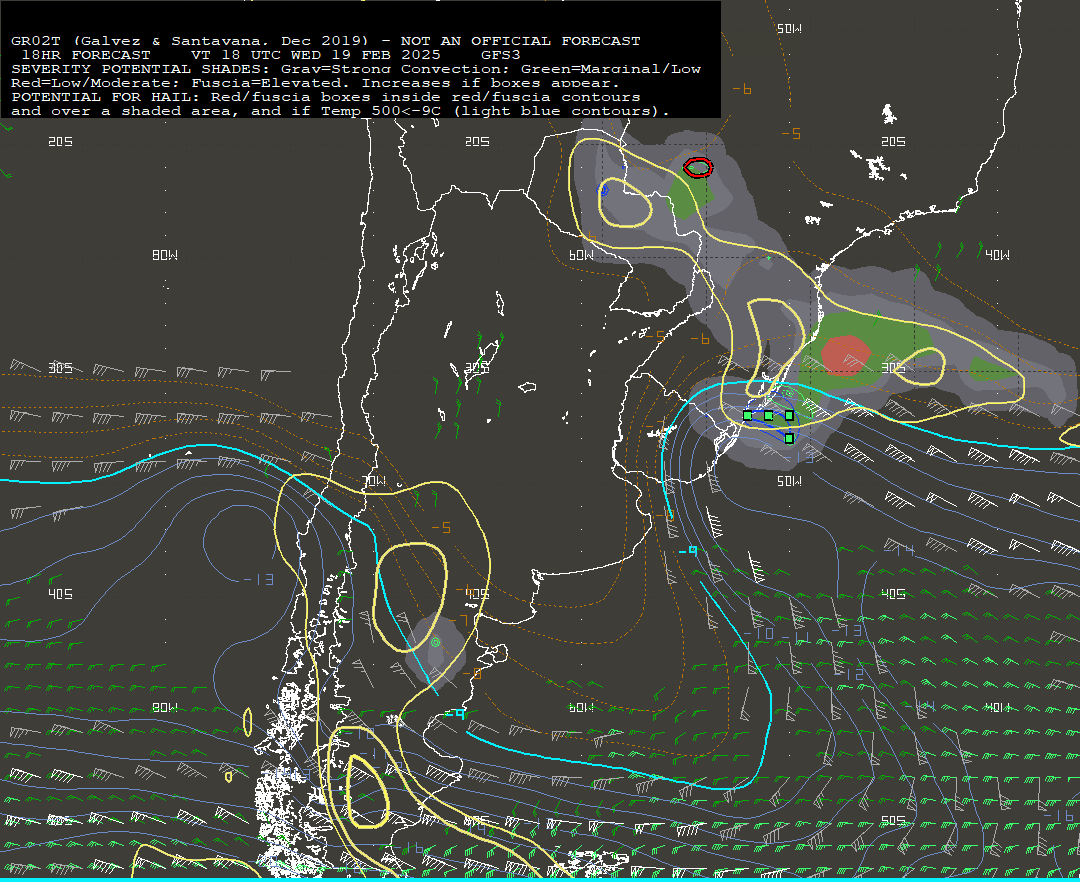This screenshot has width=1080, height=882.
Task: Click the "GFS3" model name in header
Action: point(501,55)
